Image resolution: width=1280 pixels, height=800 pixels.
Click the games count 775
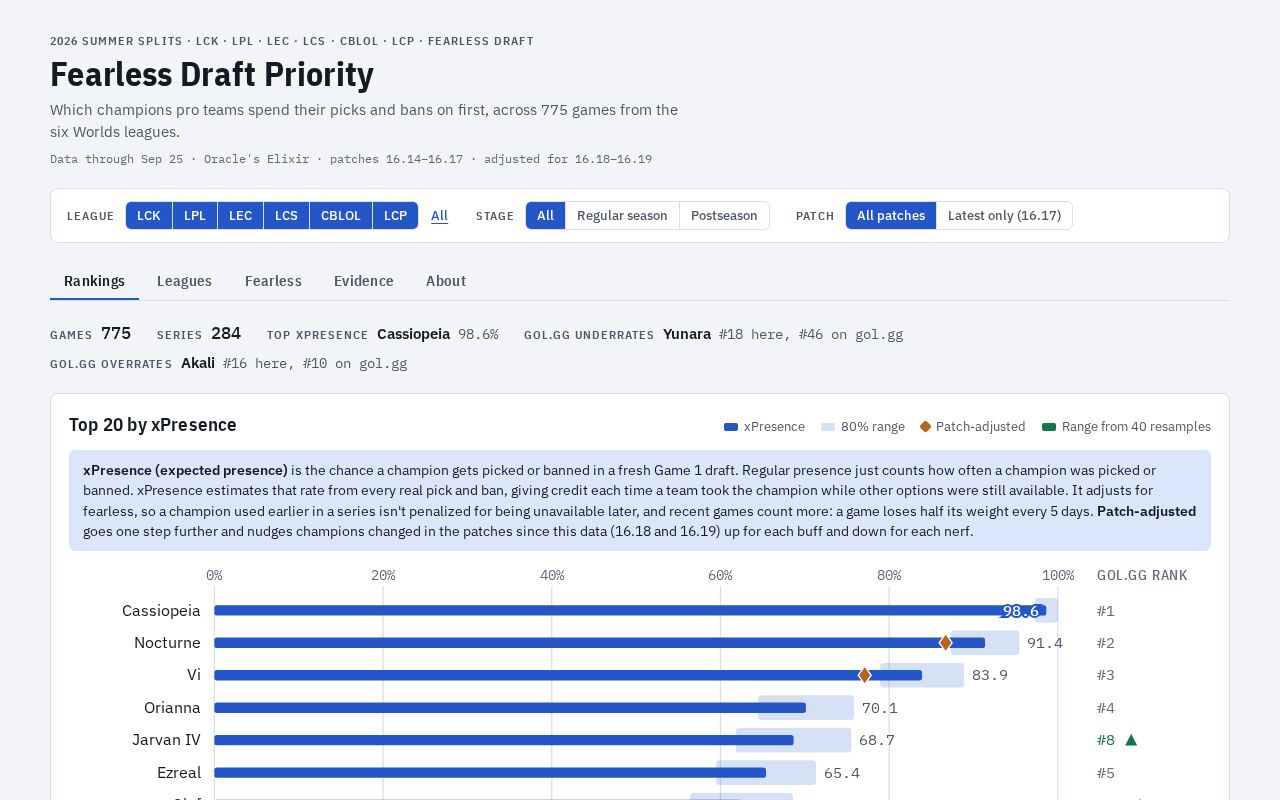click(x=116, y=334)
